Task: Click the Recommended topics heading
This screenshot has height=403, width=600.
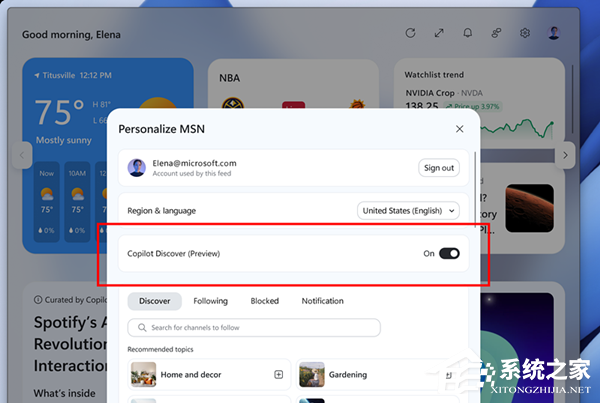Action: [160, 349]
